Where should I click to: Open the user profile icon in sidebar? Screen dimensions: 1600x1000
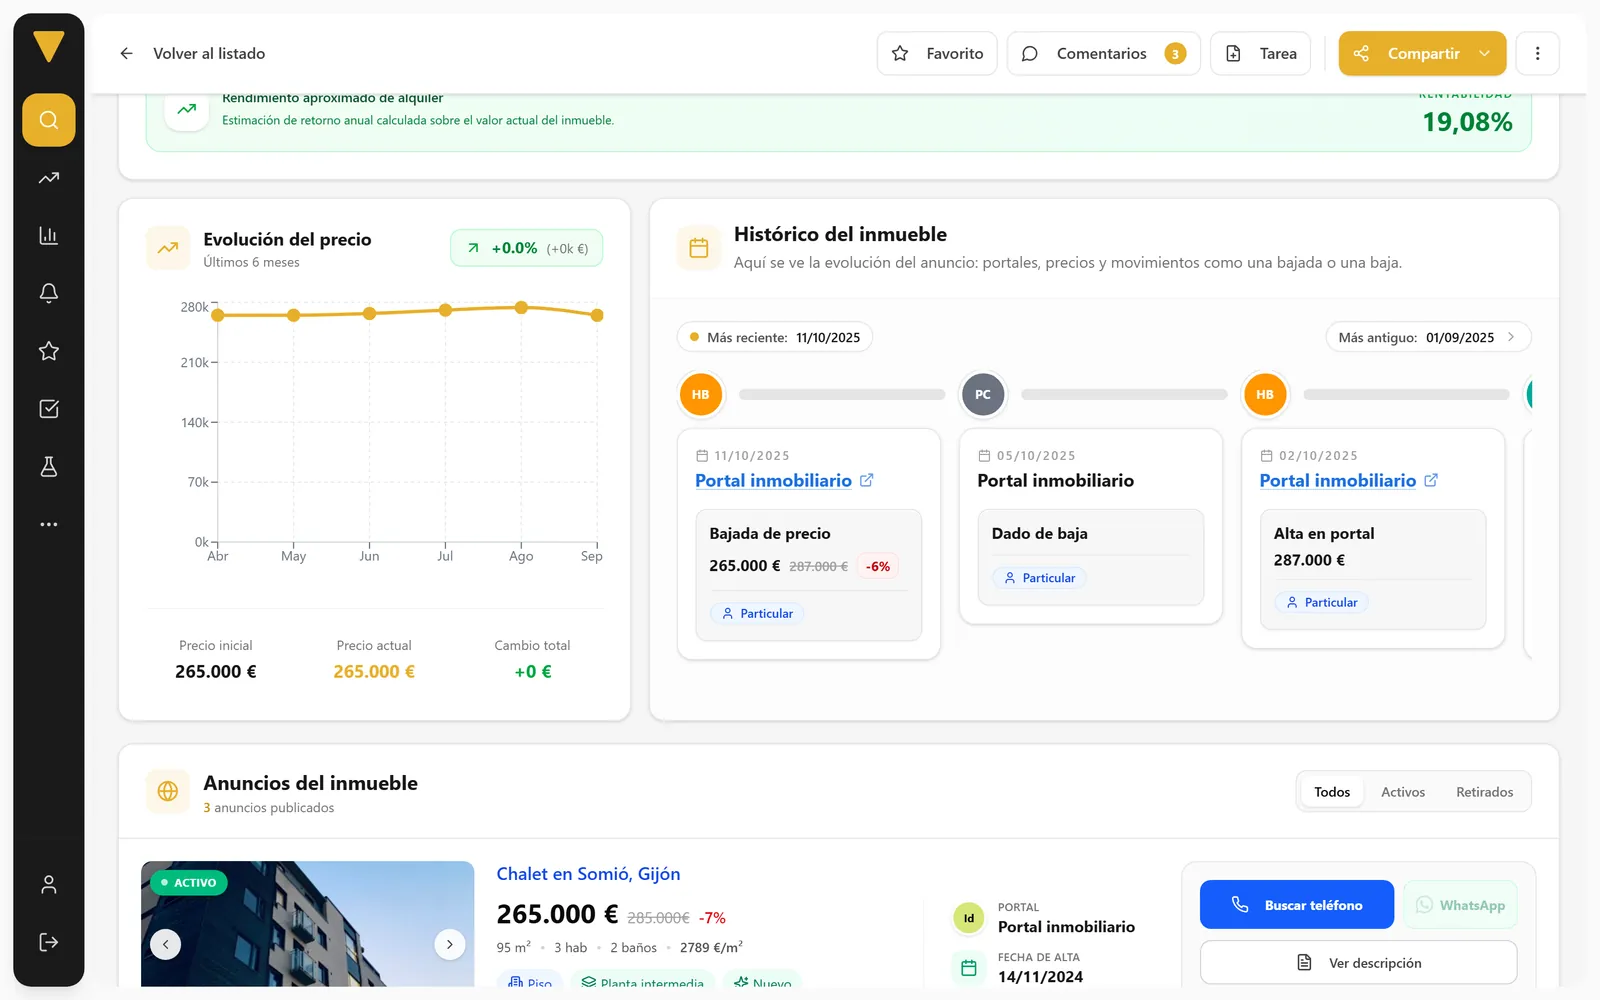pyautogui.click(x=49, y=885)
